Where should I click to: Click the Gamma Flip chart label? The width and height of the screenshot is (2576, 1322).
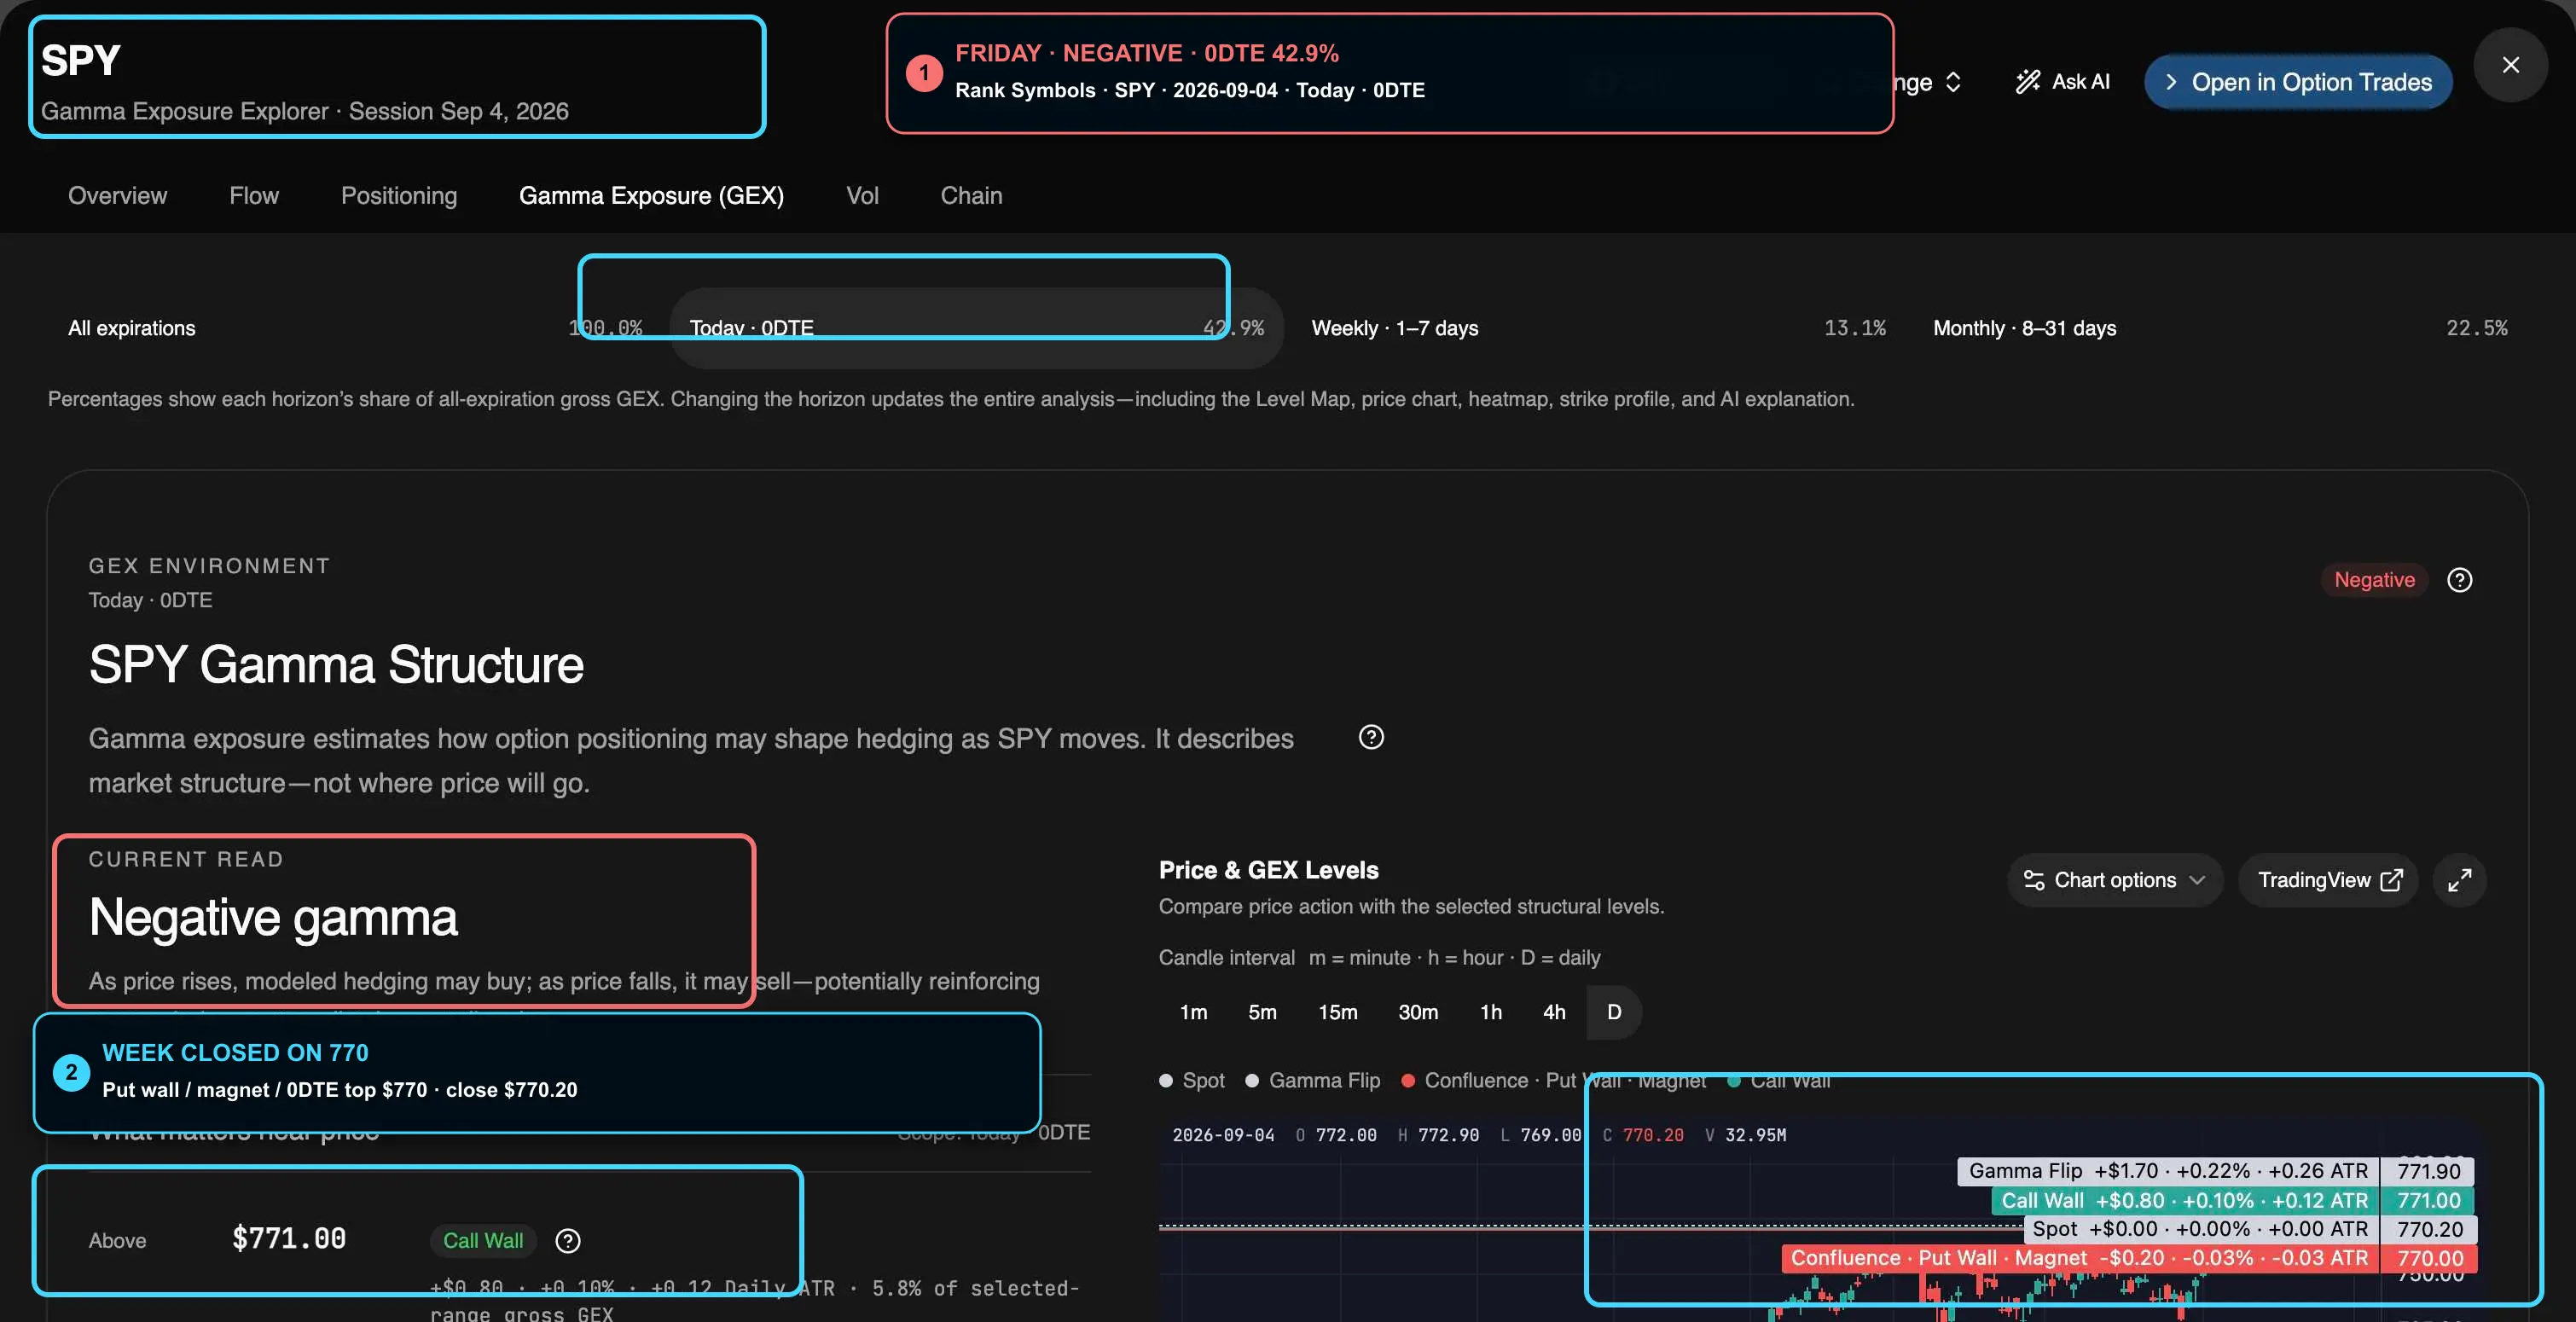pos(2168,1171)
